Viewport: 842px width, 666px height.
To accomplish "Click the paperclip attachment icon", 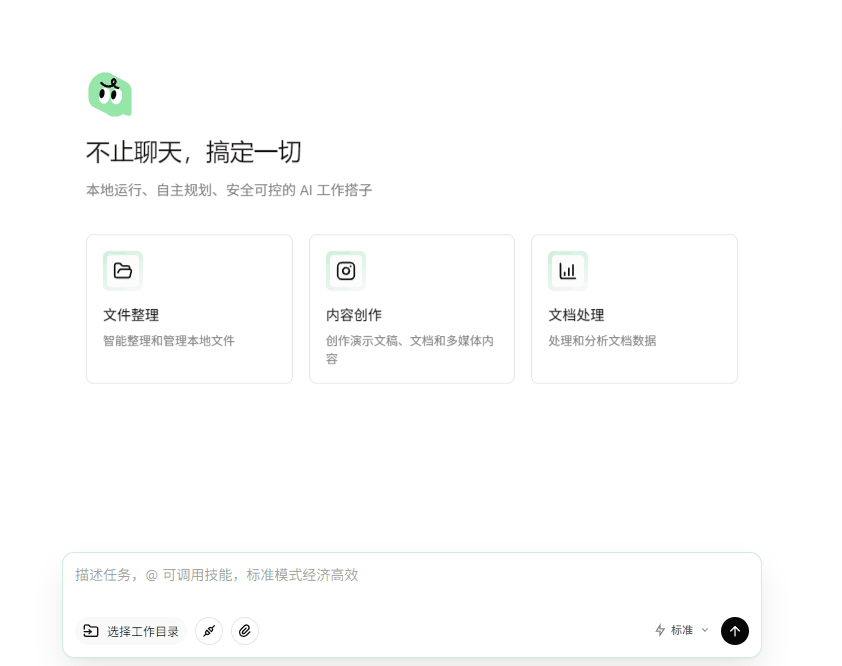I will pos(245,631).
